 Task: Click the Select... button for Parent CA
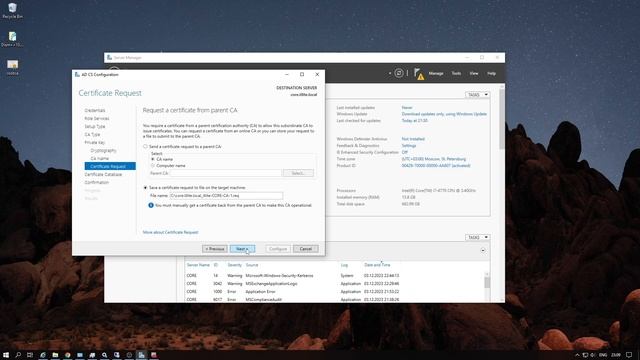[298, 173]
